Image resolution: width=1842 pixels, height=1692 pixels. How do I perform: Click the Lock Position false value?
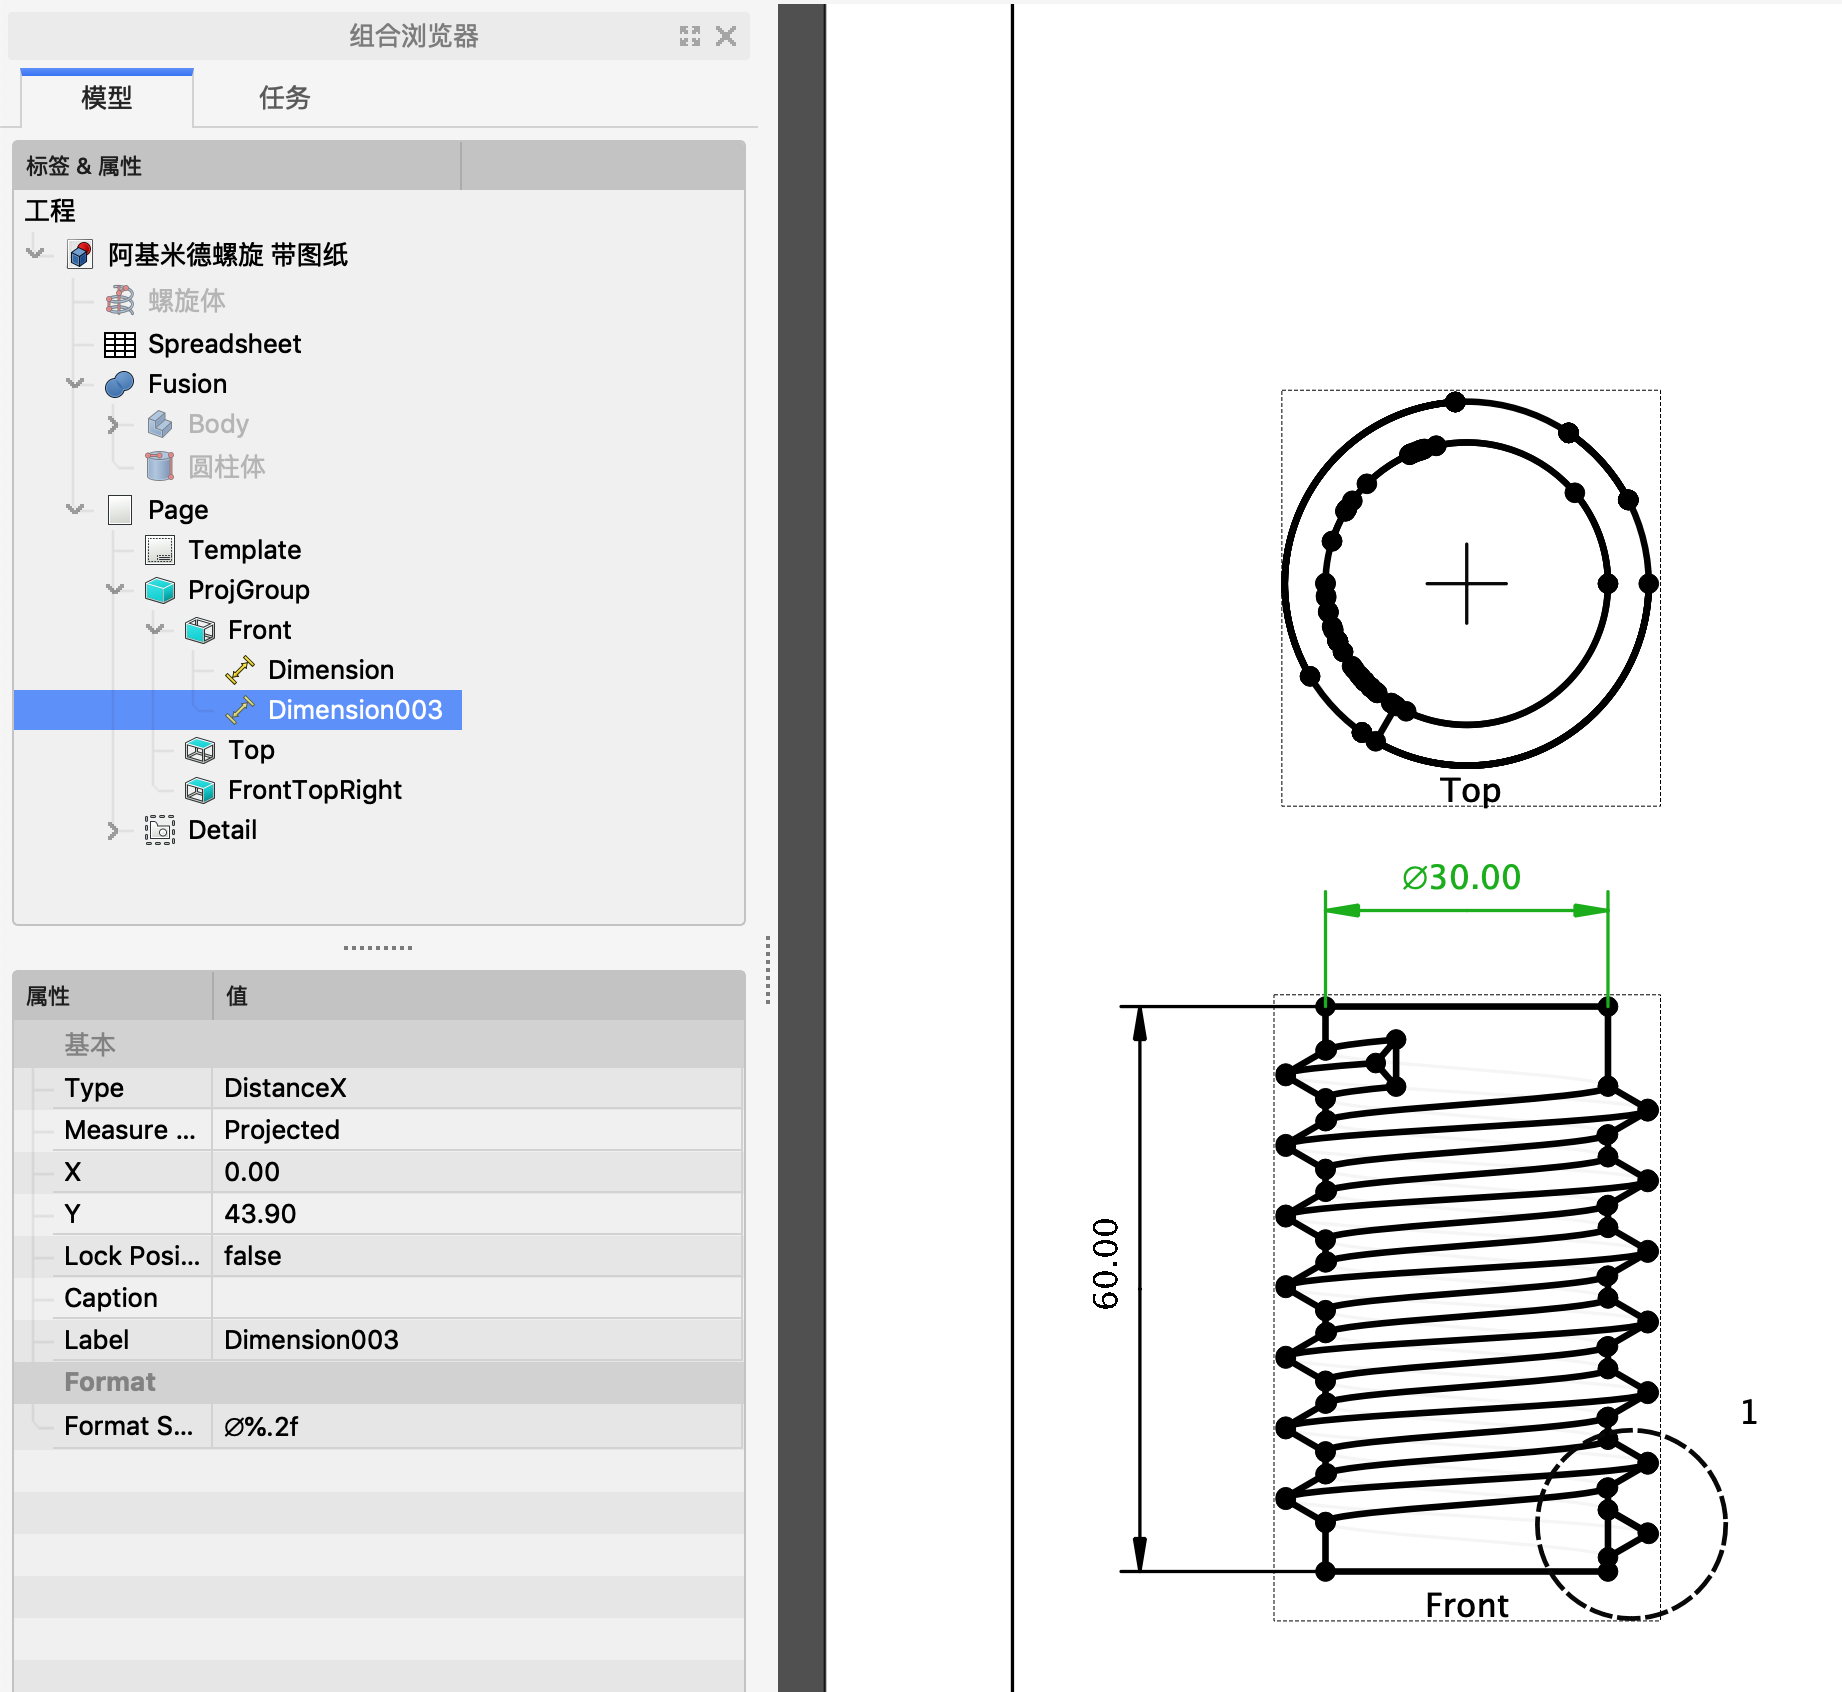click(476, 1256)
